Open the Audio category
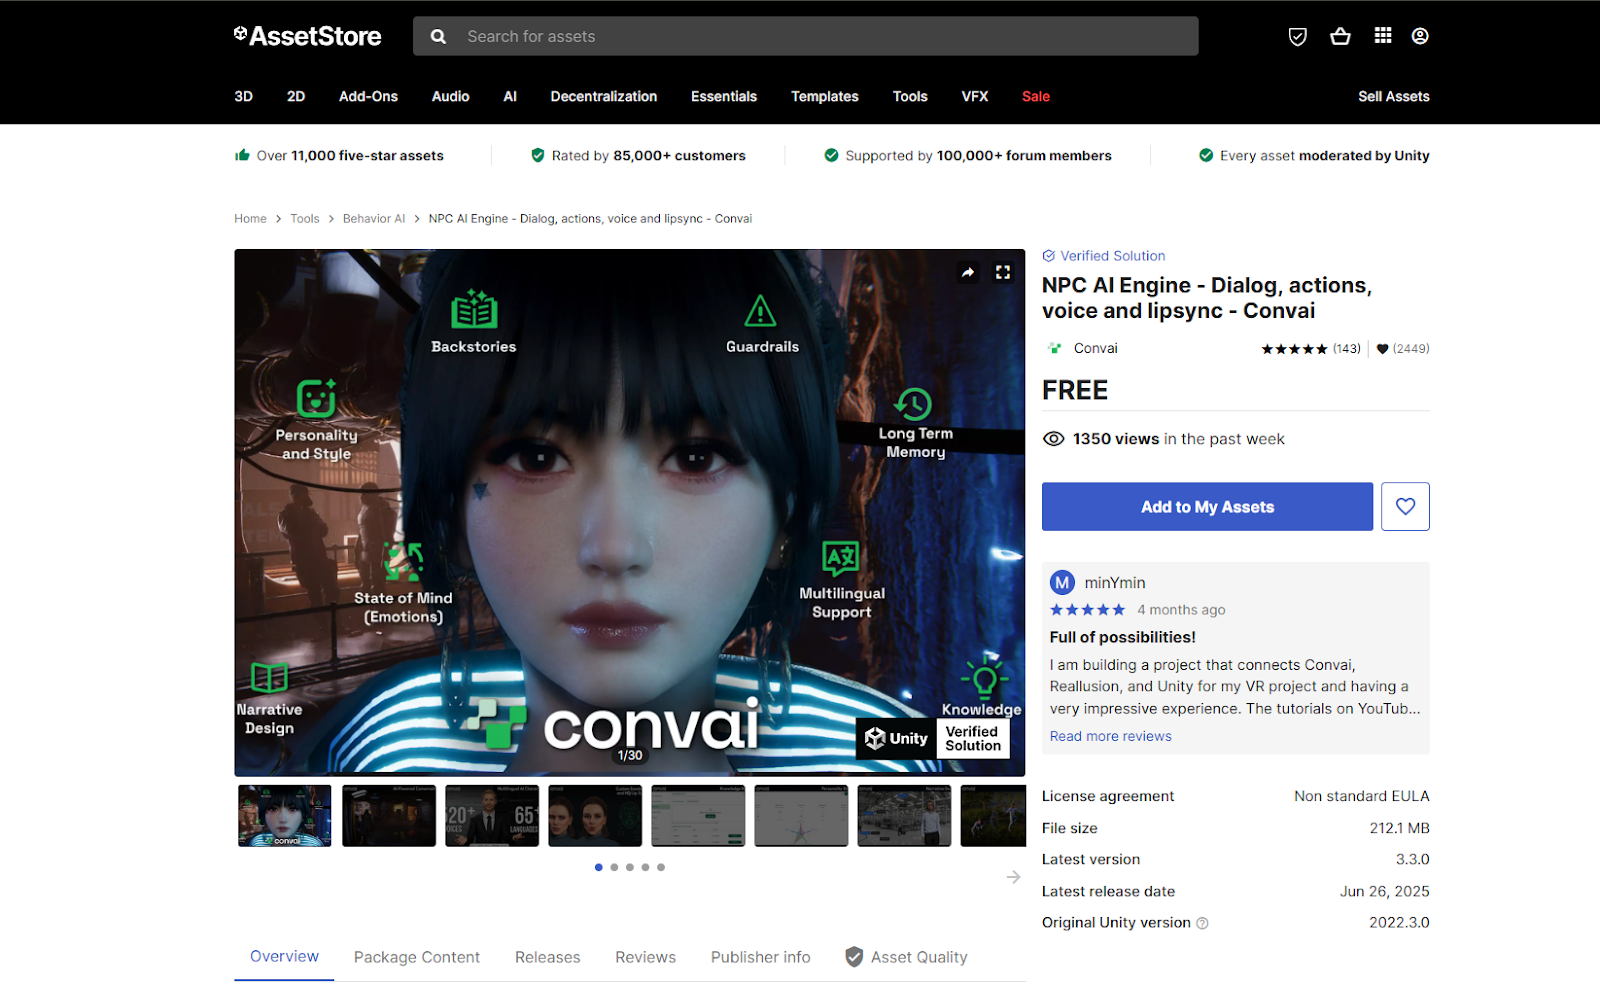Viewport: 1600px width, 983px height. (x=450, y=96)
